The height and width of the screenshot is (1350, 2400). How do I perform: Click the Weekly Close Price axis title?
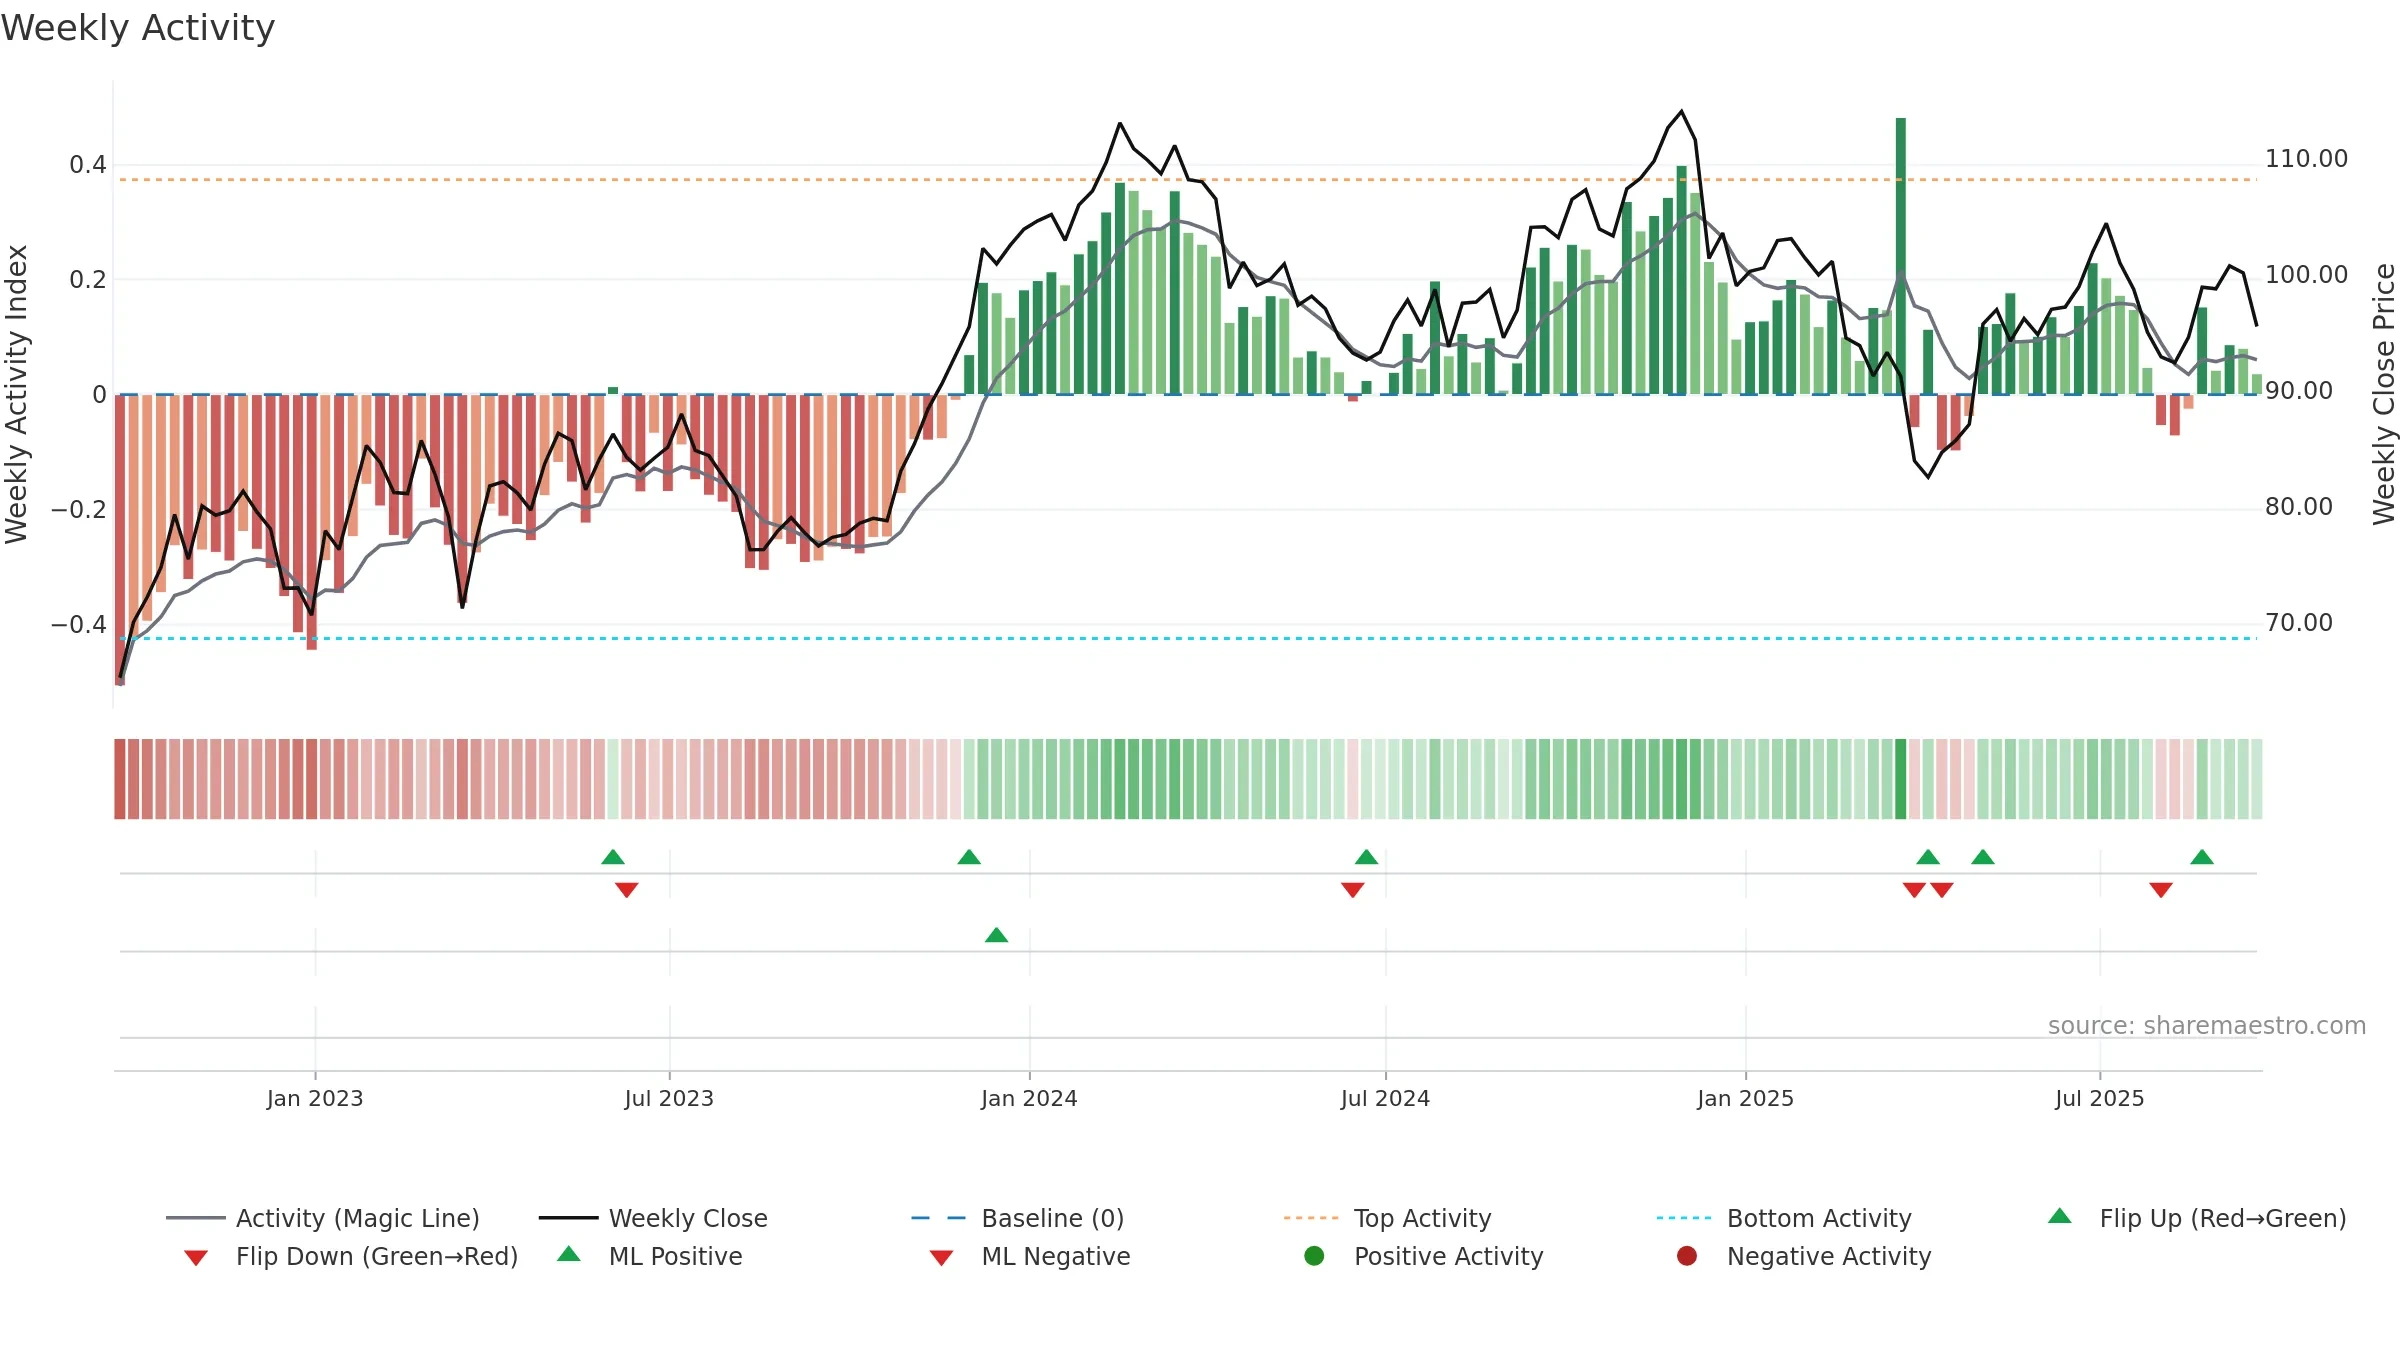coord(2384,394)
